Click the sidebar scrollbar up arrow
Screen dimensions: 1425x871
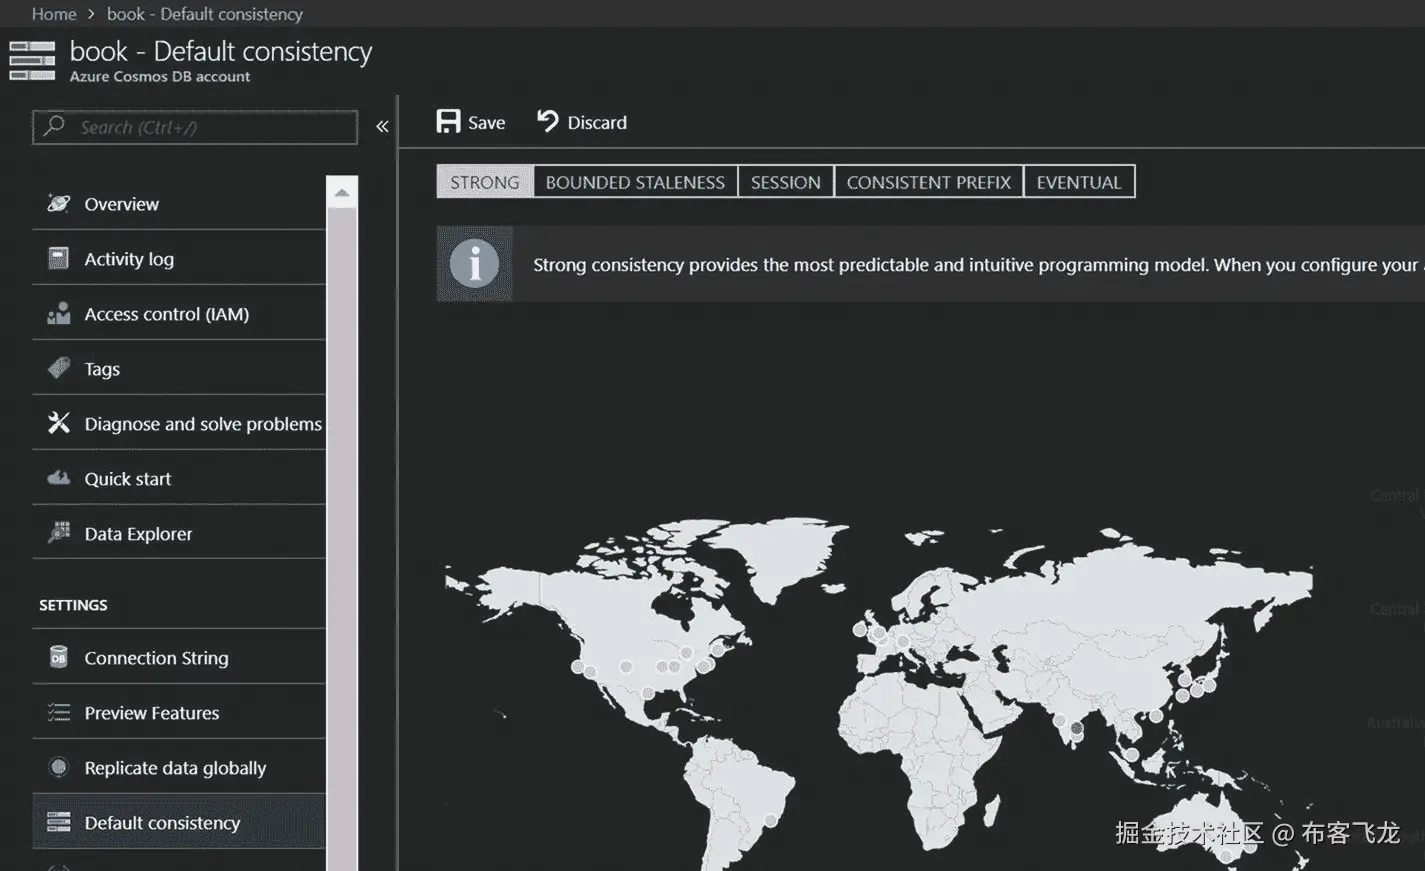point(342,192)
